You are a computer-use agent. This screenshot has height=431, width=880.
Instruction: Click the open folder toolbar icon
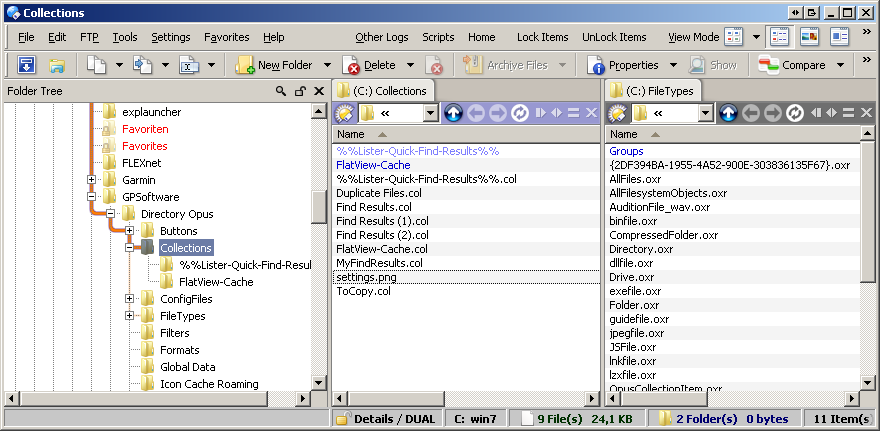point(57,66)
